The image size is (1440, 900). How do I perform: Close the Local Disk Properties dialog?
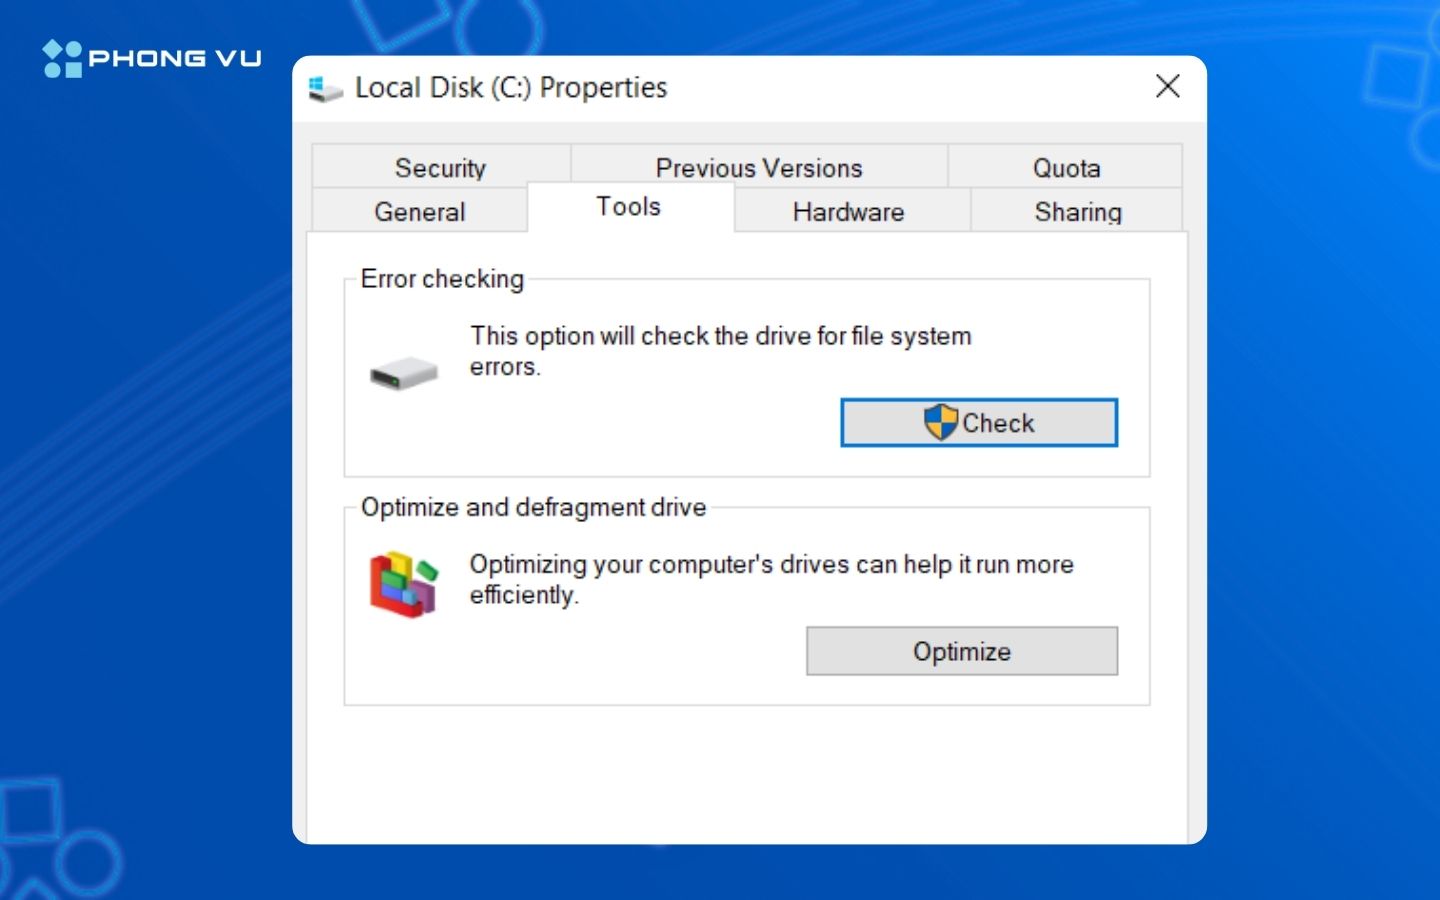click(x=1167, y=87)
